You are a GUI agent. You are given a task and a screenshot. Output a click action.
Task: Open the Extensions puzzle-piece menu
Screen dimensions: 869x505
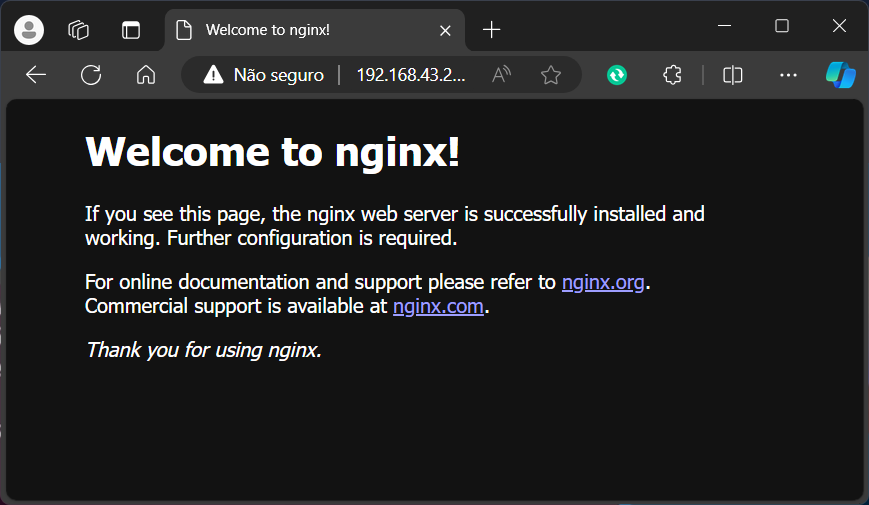click(x=673, y=75)
